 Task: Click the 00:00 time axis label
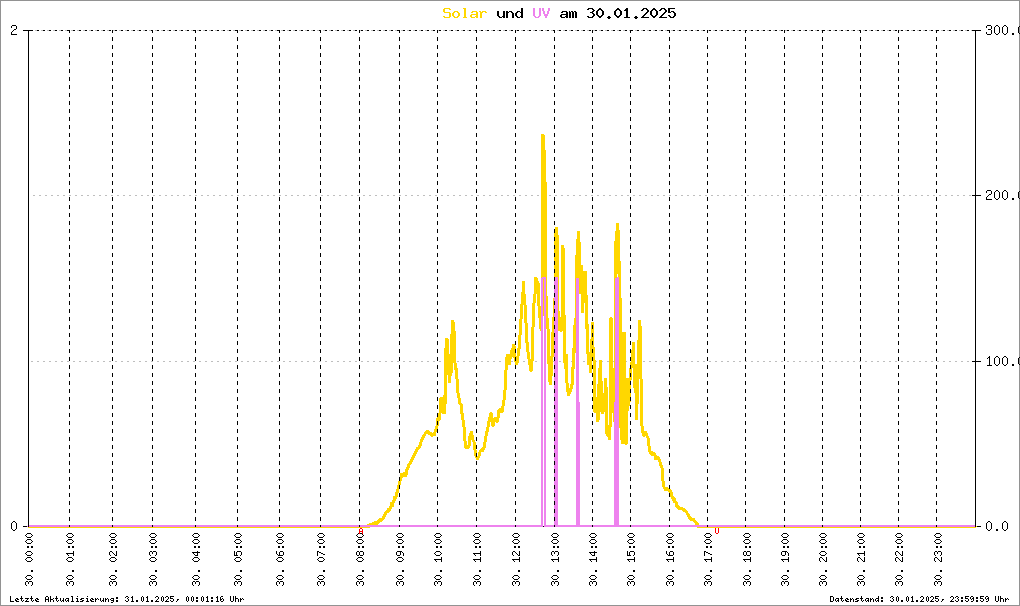pos(30,560)
